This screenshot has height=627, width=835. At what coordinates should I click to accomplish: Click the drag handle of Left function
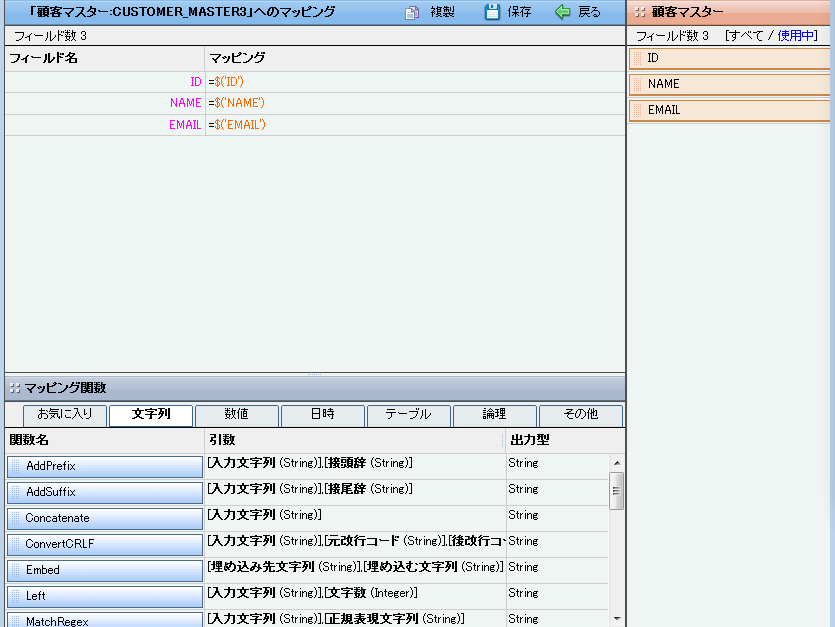tap(15, 596)
